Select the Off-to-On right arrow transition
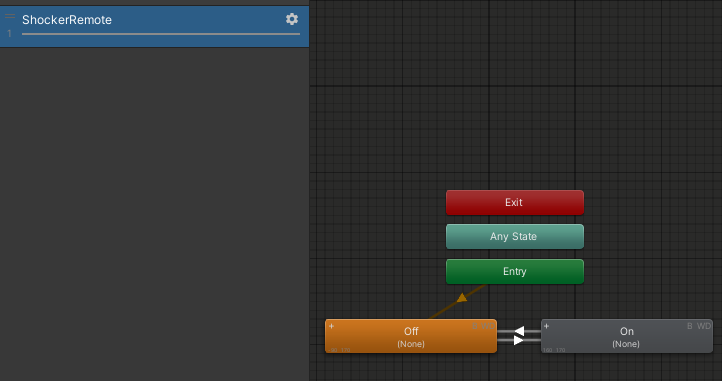Image resolution: width=722 pixels, height=381 pixels. pyautogui.click(x=519, y=340)
